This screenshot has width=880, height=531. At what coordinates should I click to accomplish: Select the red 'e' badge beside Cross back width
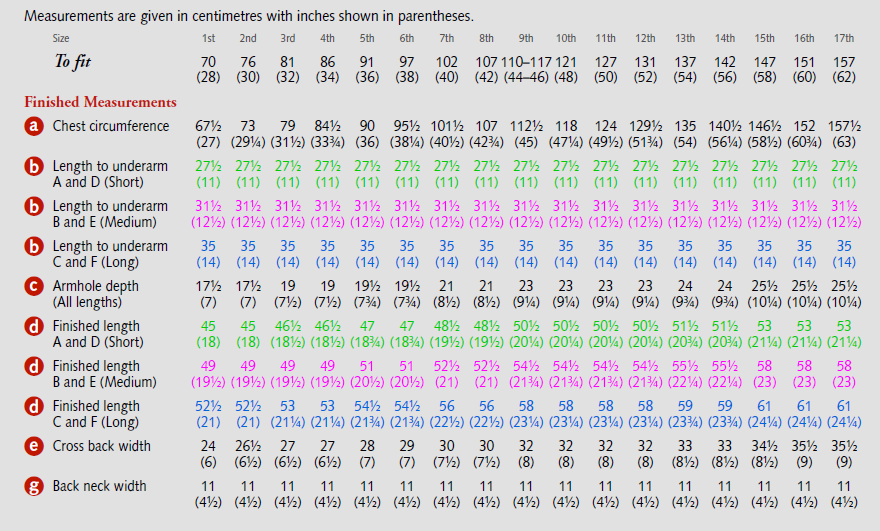pos(35,446)
